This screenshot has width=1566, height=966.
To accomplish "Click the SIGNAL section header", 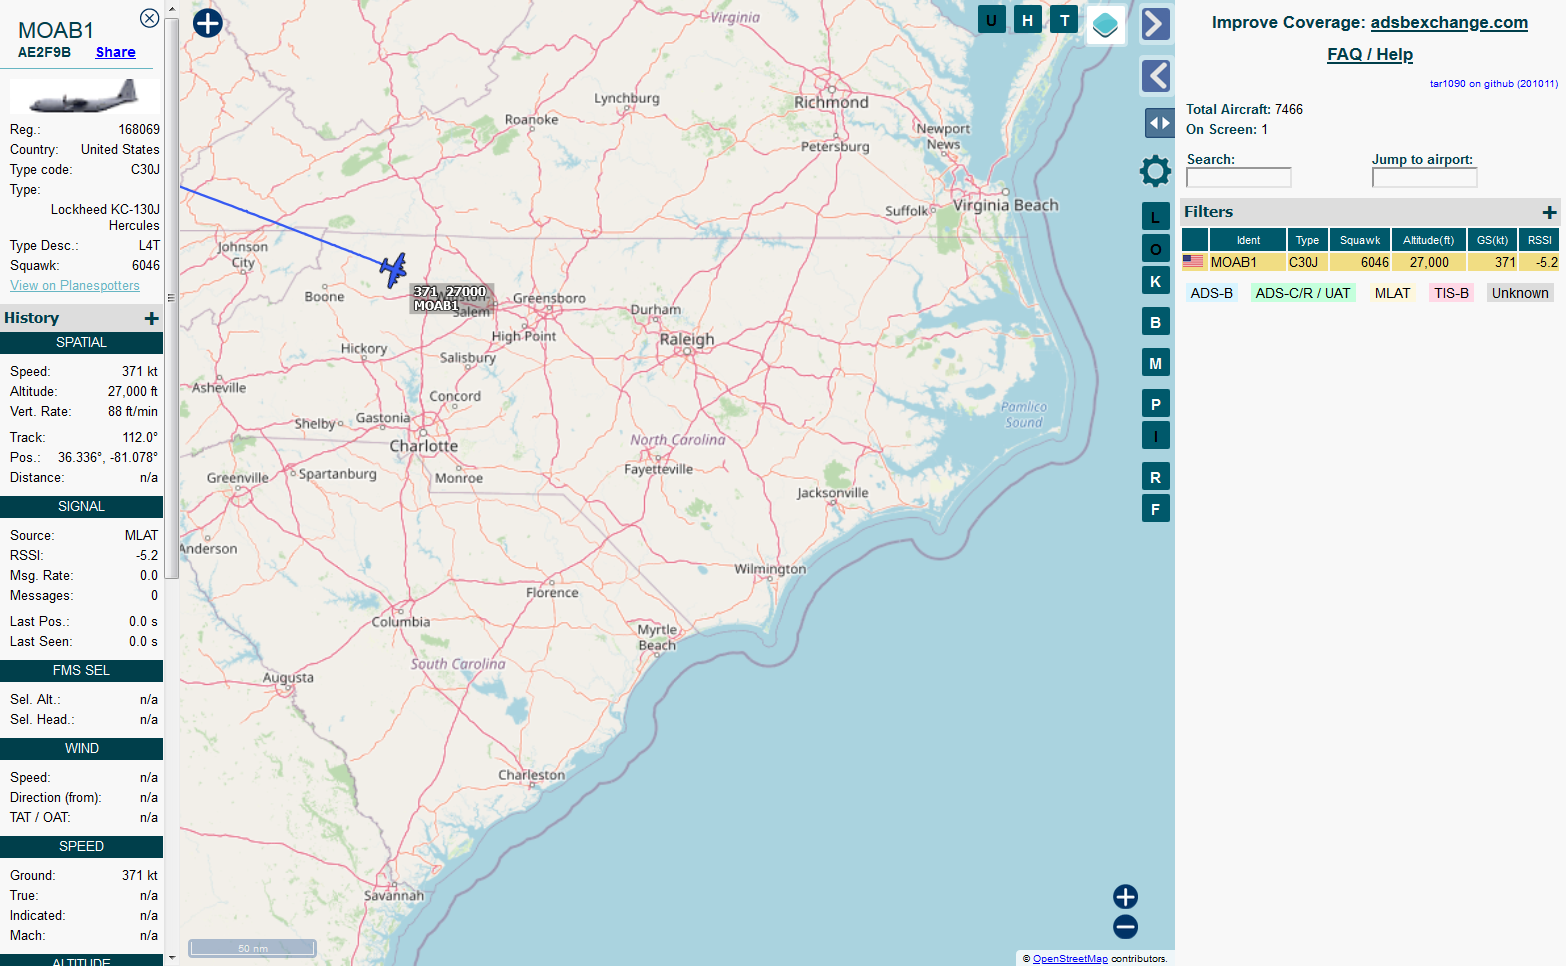I will point(81,506).
